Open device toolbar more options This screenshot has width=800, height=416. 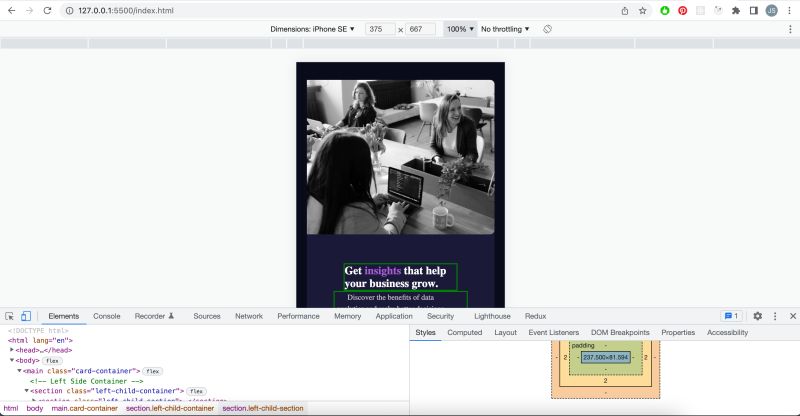point(790,29)
